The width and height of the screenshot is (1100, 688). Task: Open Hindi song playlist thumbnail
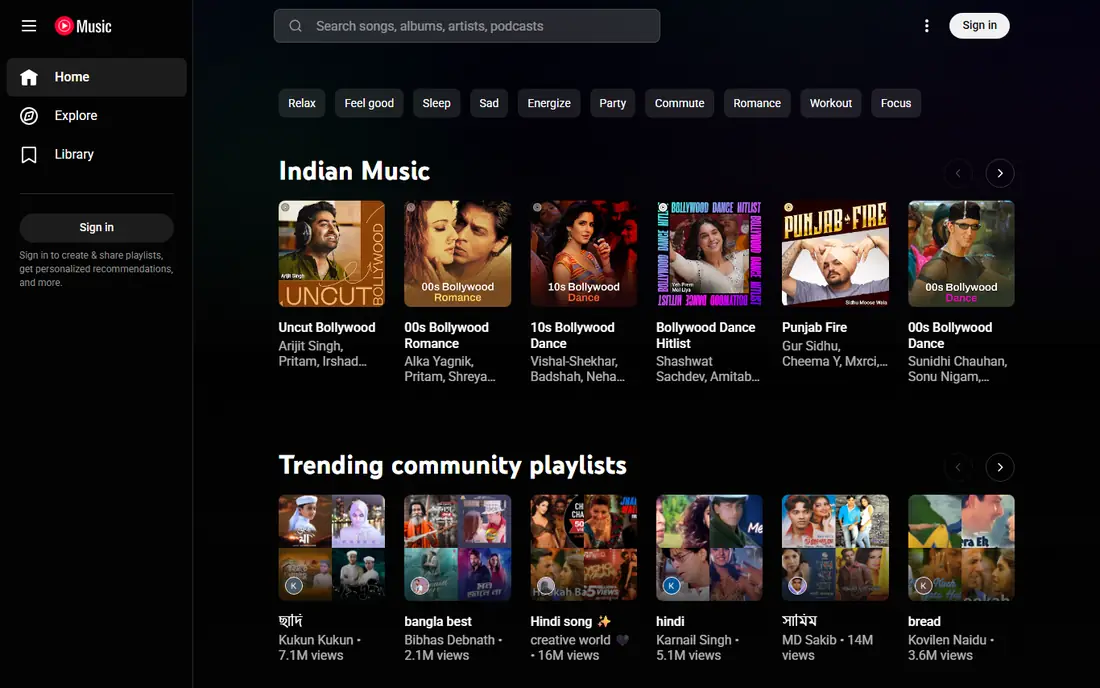click(584, 548)
